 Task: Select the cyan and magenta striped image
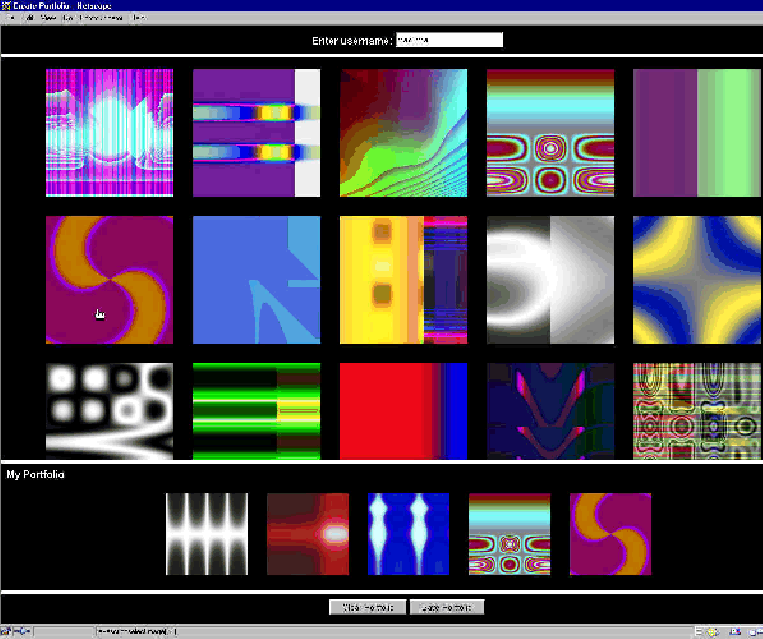click(x=109, y=133)
